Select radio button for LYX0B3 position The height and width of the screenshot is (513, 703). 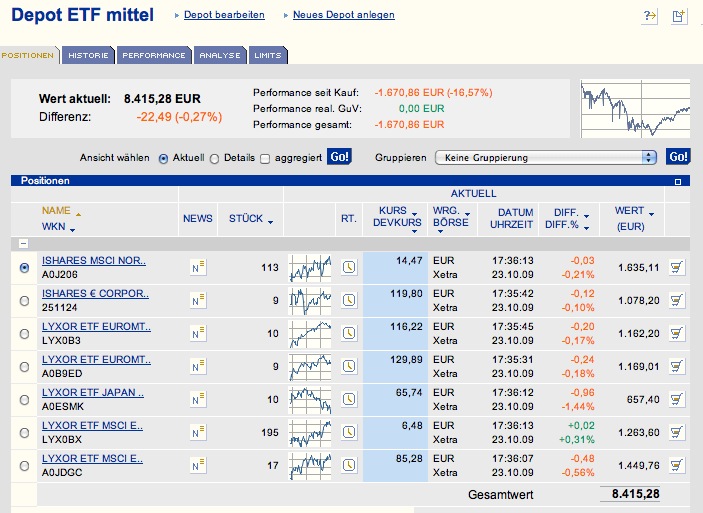[x=25, y=334]
